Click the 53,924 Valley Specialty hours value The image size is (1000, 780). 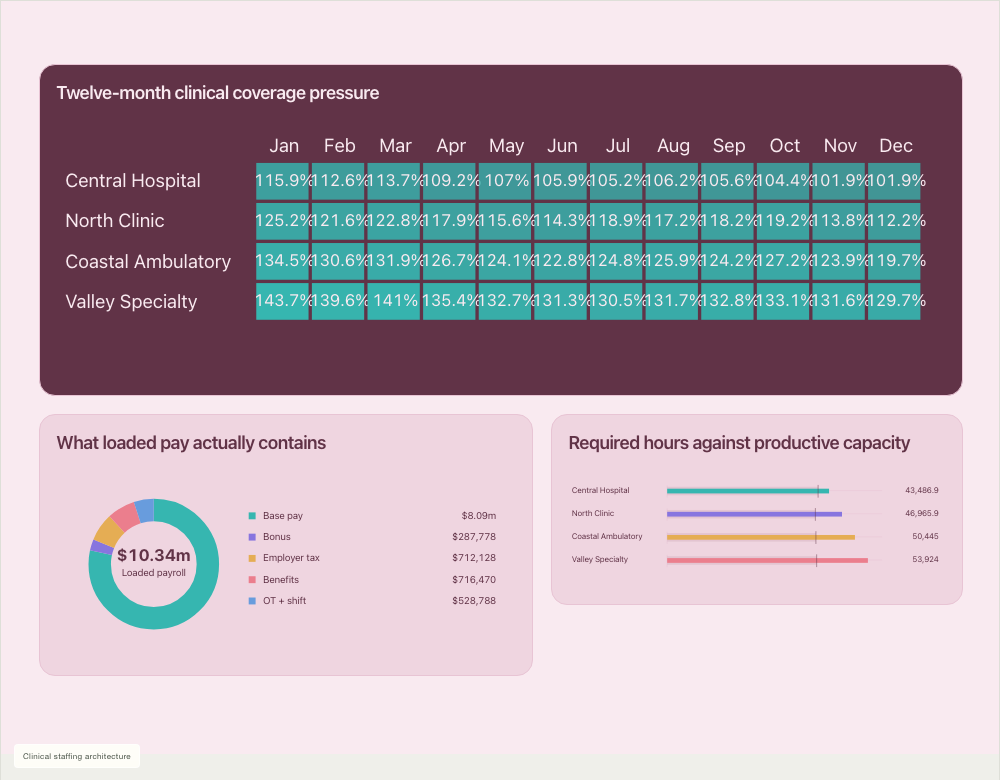925,559
